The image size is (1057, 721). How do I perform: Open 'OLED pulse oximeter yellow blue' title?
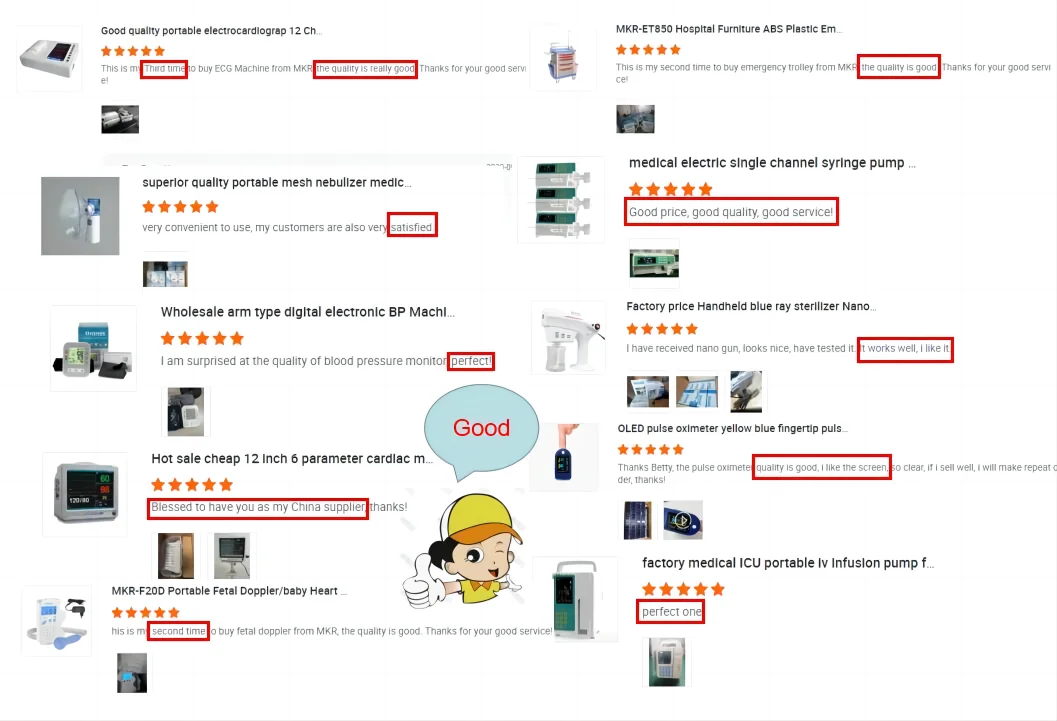733,429
